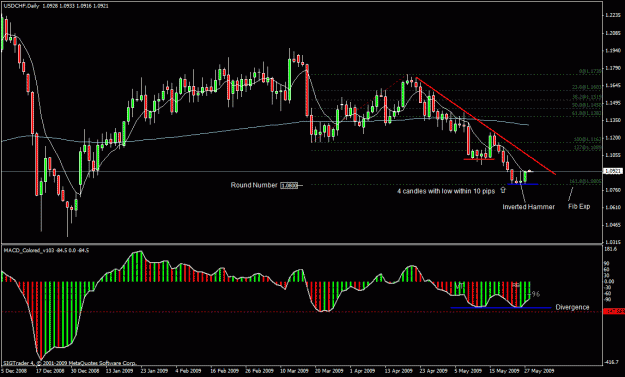The image size is (625, 377).
Task: Click the 161.8 Fibonacci expansion level label
Action: (x=585, y=181)
